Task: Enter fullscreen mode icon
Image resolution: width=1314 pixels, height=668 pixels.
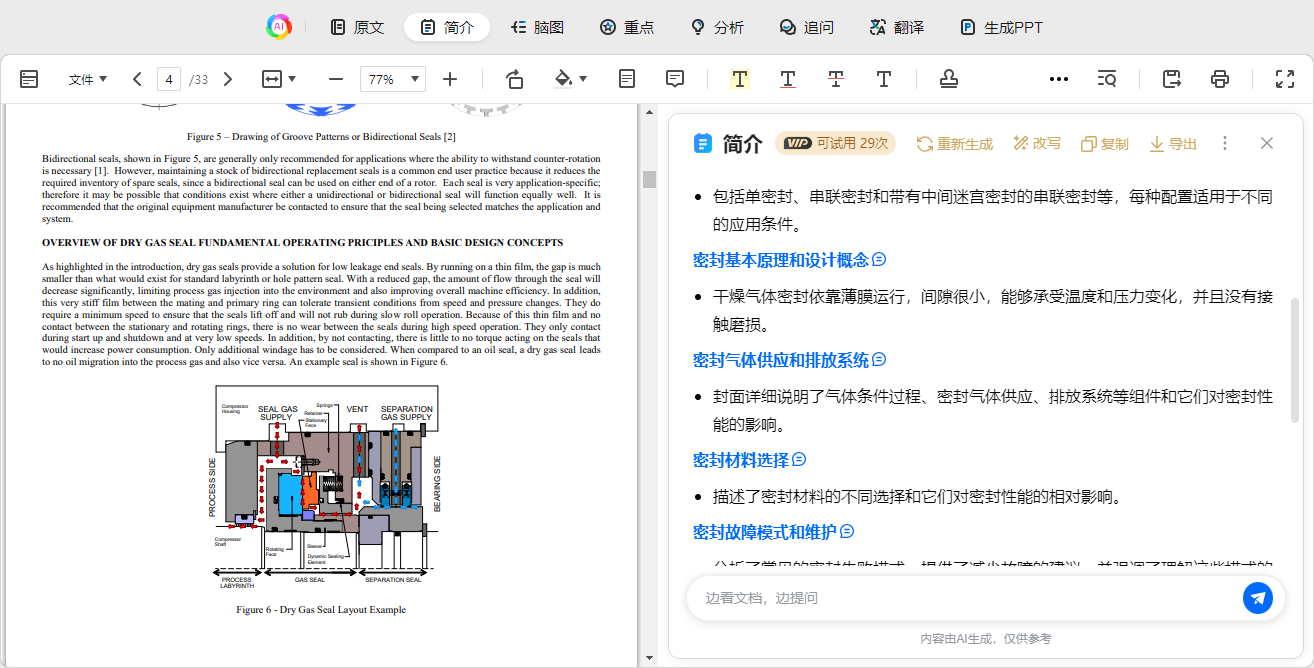Action: [x=1285, y=79]
